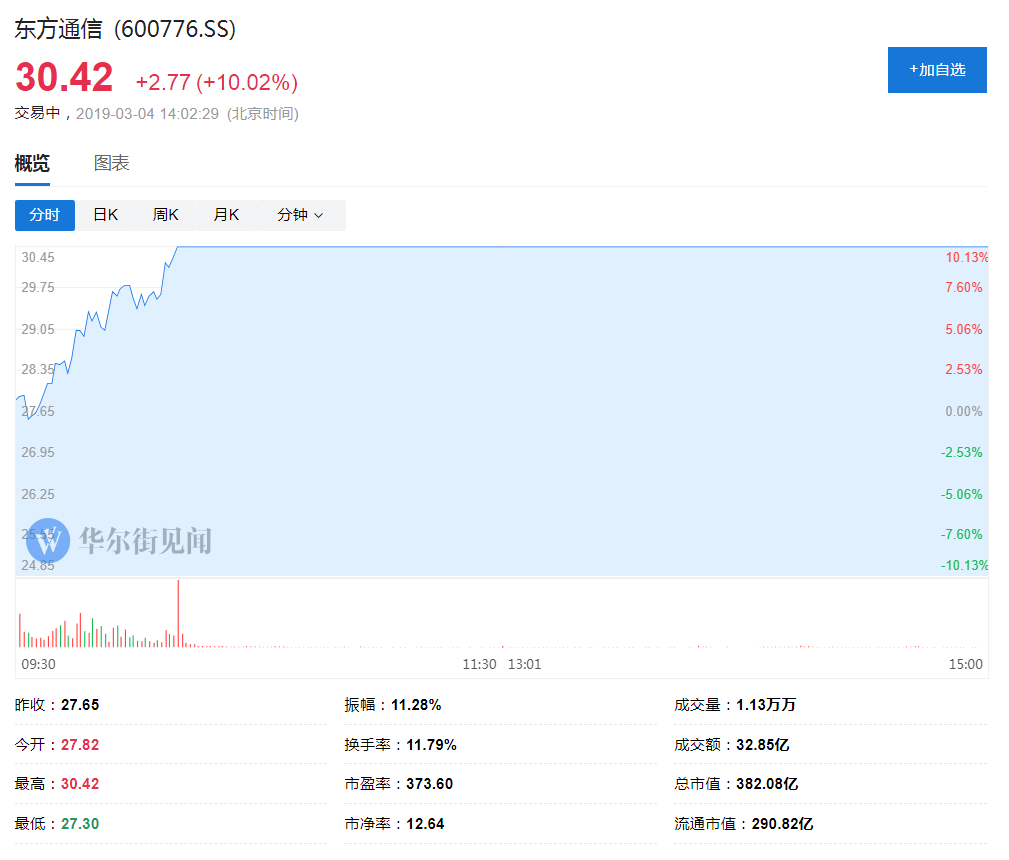Activate the 分时 chart mode
This screenshot has height=860, width=1009.
pyautogui.click(x=44, y=215)
